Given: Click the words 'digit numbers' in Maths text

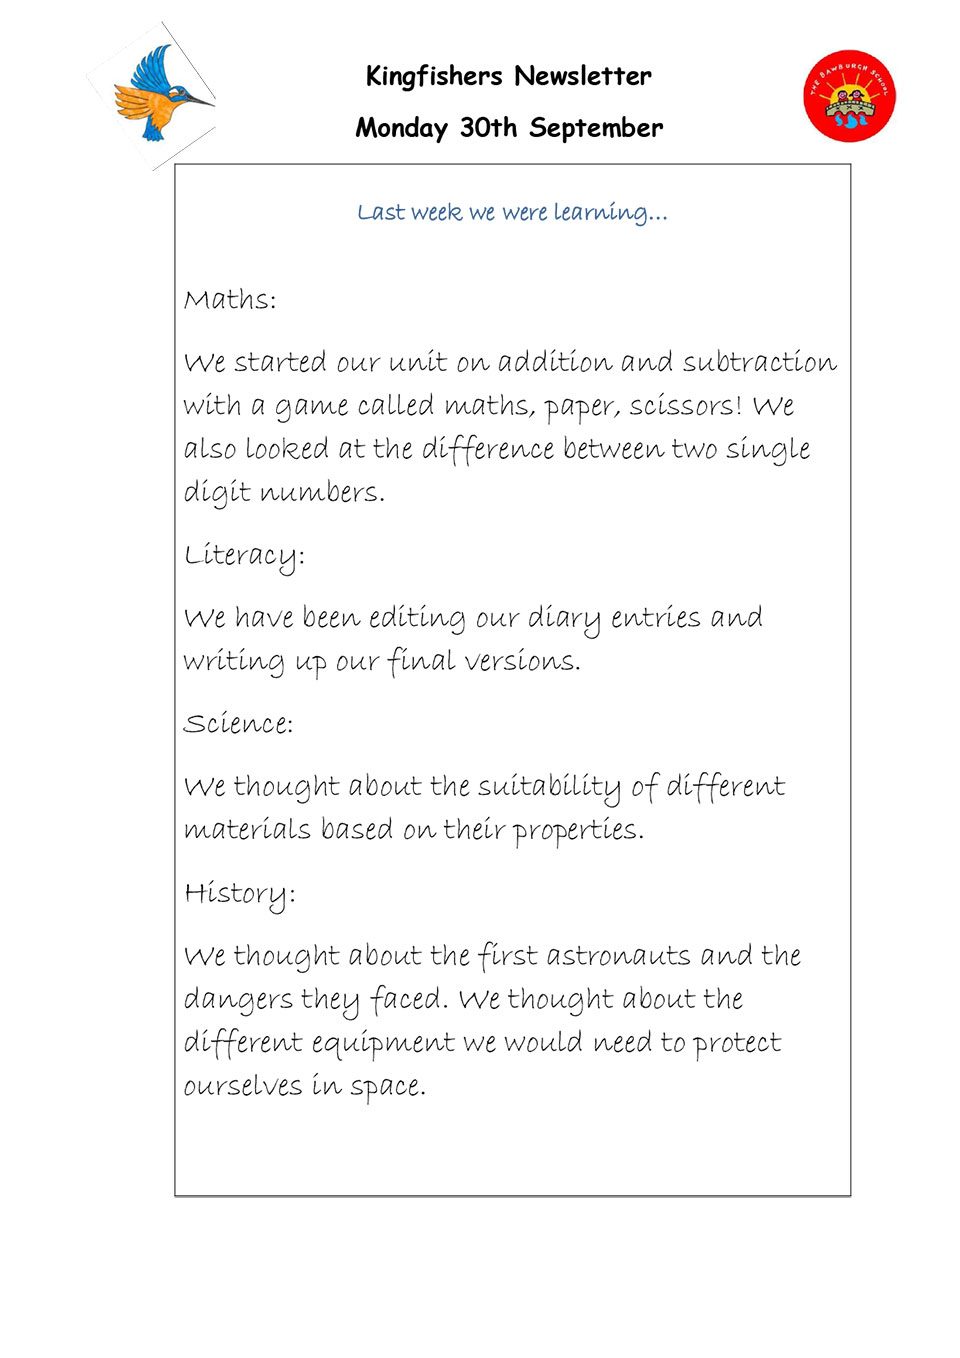Looking at the screenshot, I should [284, 493].
